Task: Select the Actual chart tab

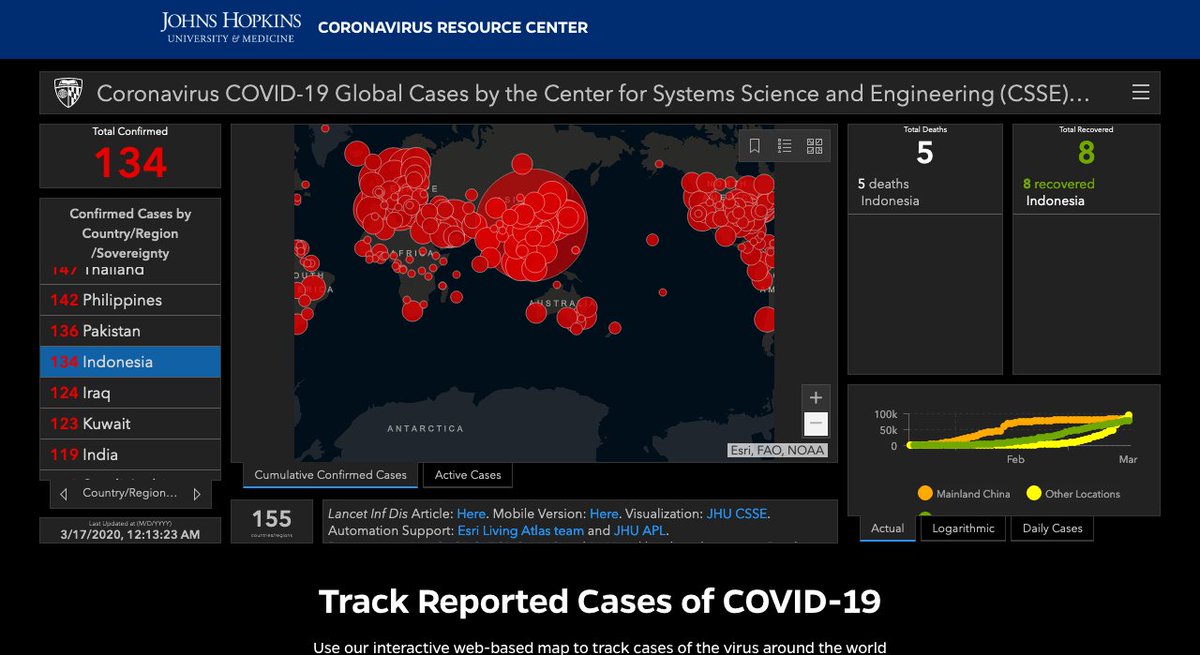Action: tap(887, 528)
